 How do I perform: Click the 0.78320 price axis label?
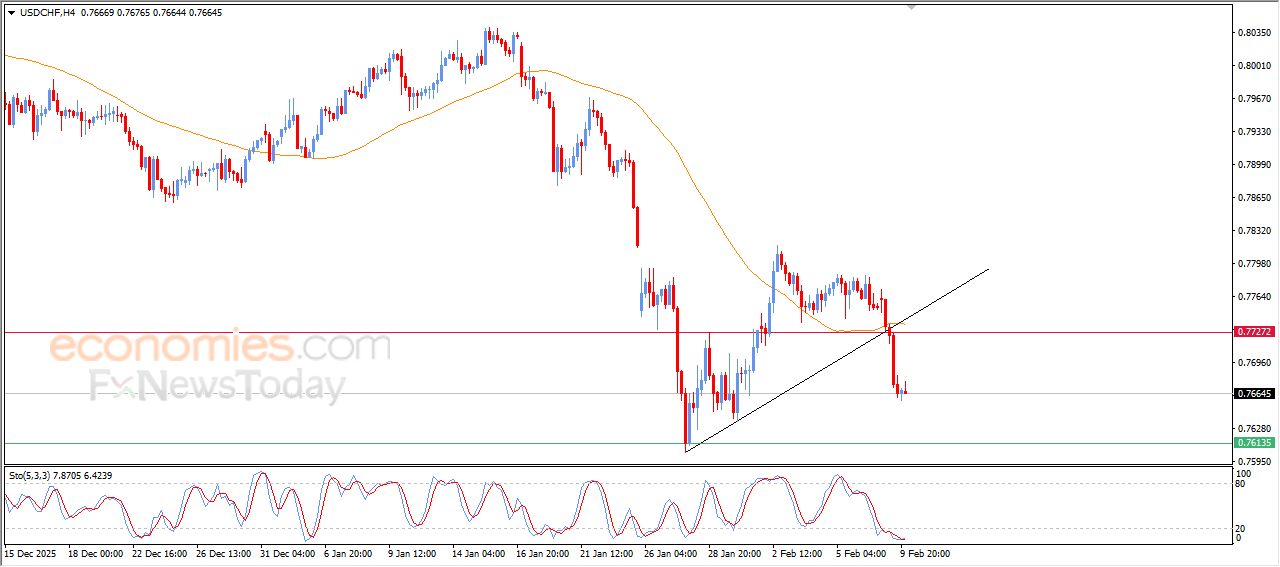coord(1254,231)
